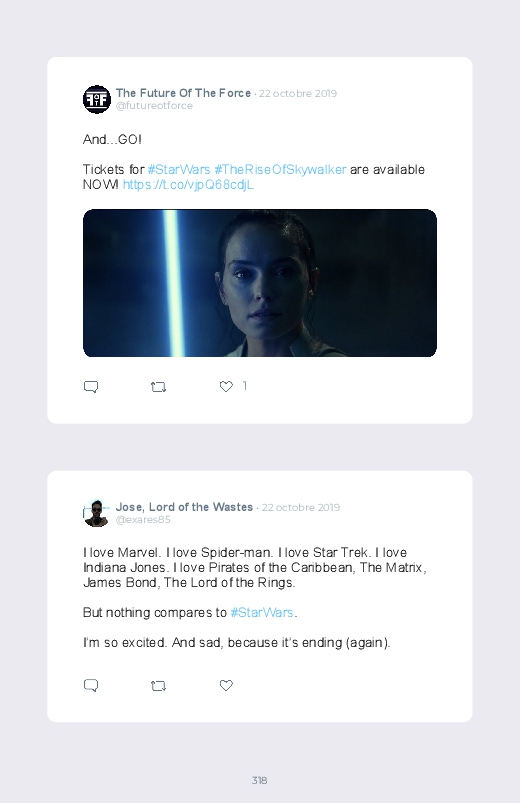Open Jose, Lord of the Wastes profile name
The image size is (520, 803).
pyautogui.click(x=184, y=507)
